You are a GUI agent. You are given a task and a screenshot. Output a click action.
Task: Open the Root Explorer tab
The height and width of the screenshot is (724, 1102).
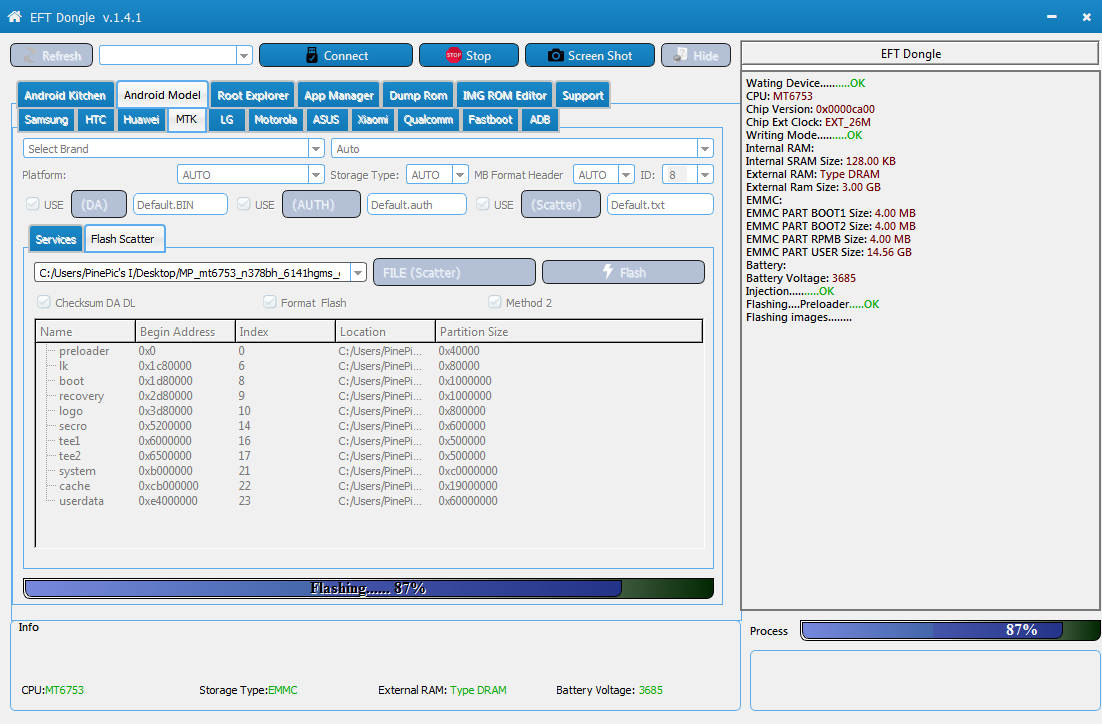coord(253,95)
